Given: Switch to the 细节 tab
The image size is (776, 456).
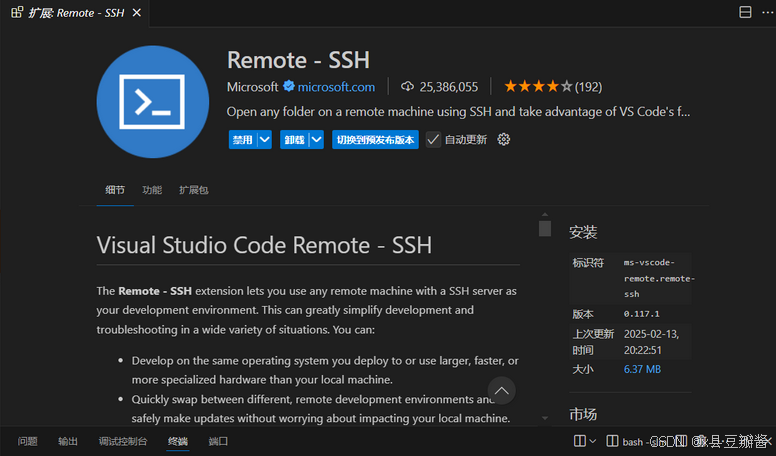Looking at the screenshot, I should 115,190.
